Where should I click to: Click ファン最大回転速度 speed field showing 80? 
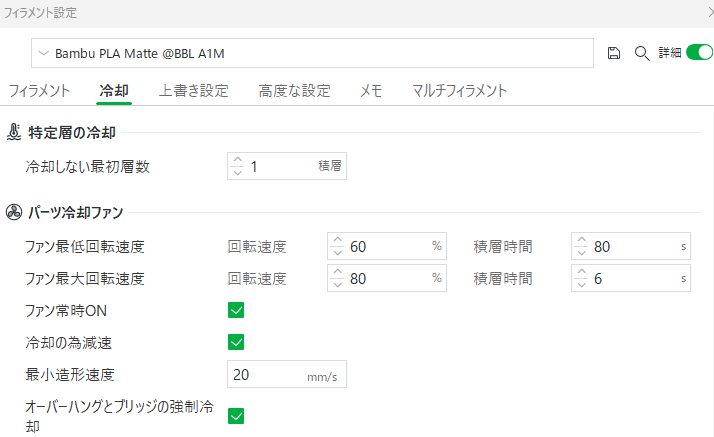[x=387, y=278]
